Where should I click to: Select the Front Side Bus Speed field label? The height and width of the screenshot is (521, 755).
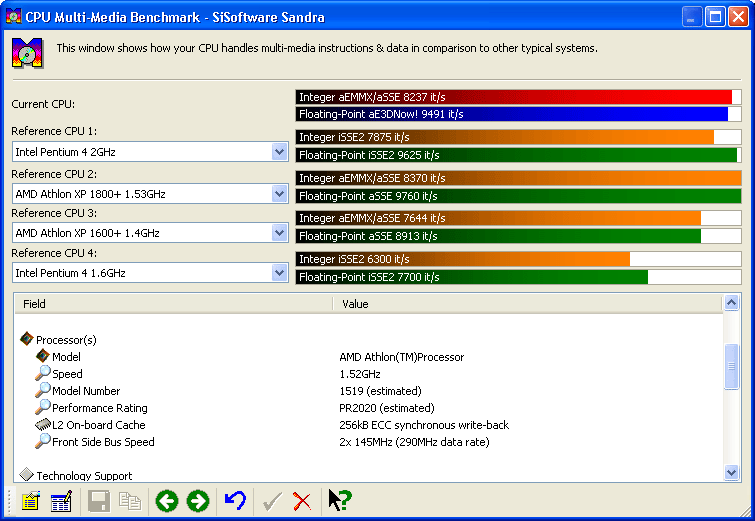coord(103,442)
